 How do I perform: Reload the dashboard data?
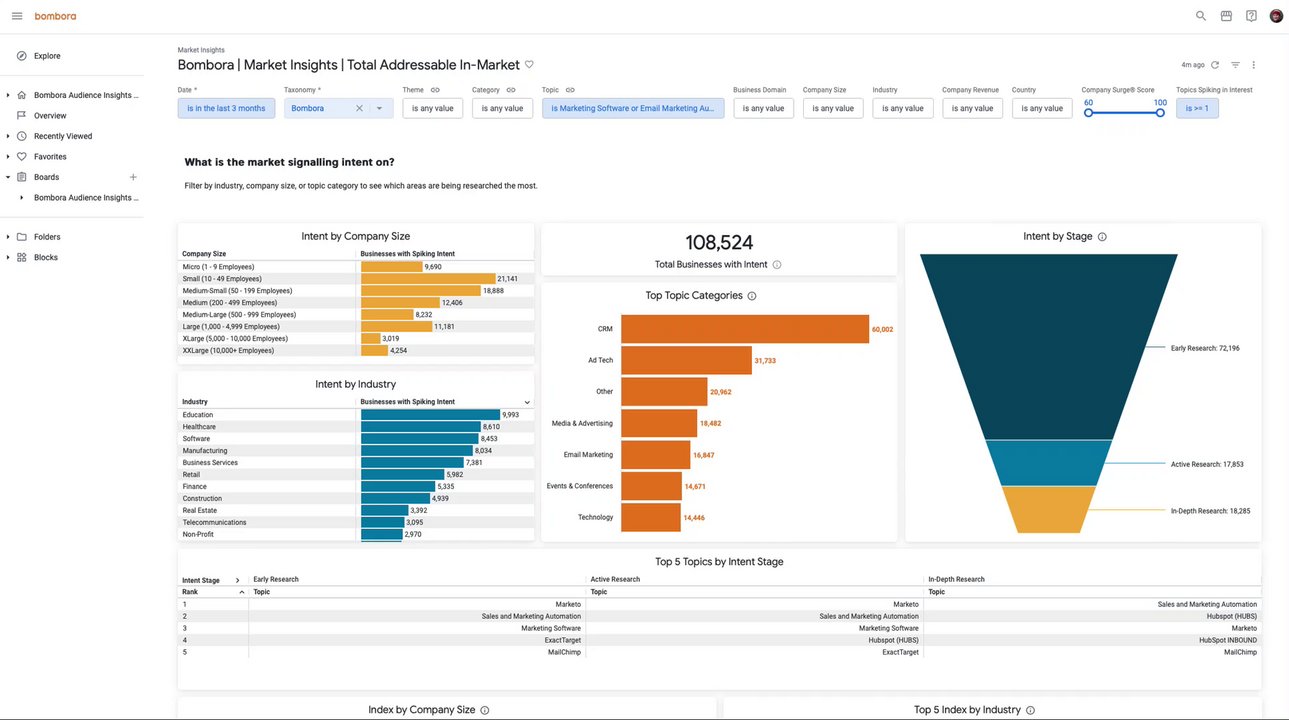1215,65
